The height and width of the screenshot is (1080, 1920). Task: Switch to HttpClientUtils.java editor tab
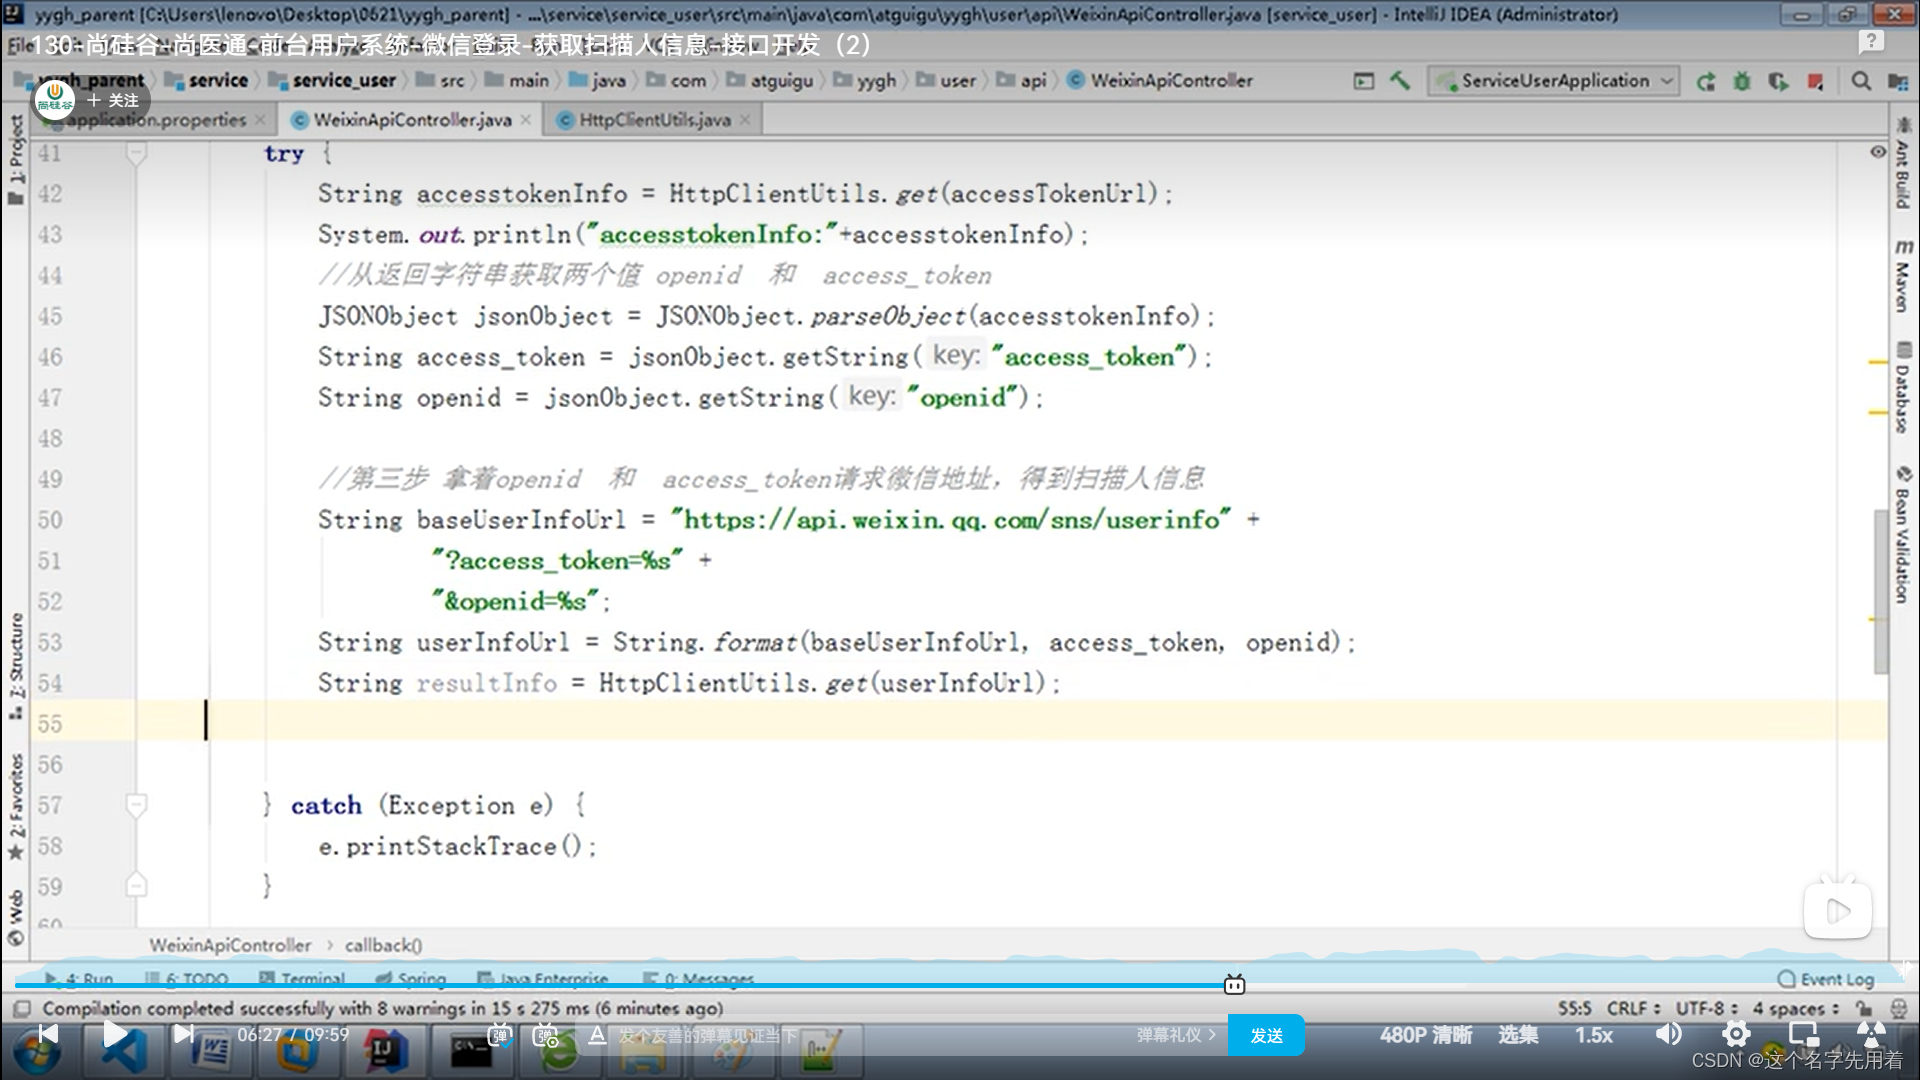click(655, 120)
